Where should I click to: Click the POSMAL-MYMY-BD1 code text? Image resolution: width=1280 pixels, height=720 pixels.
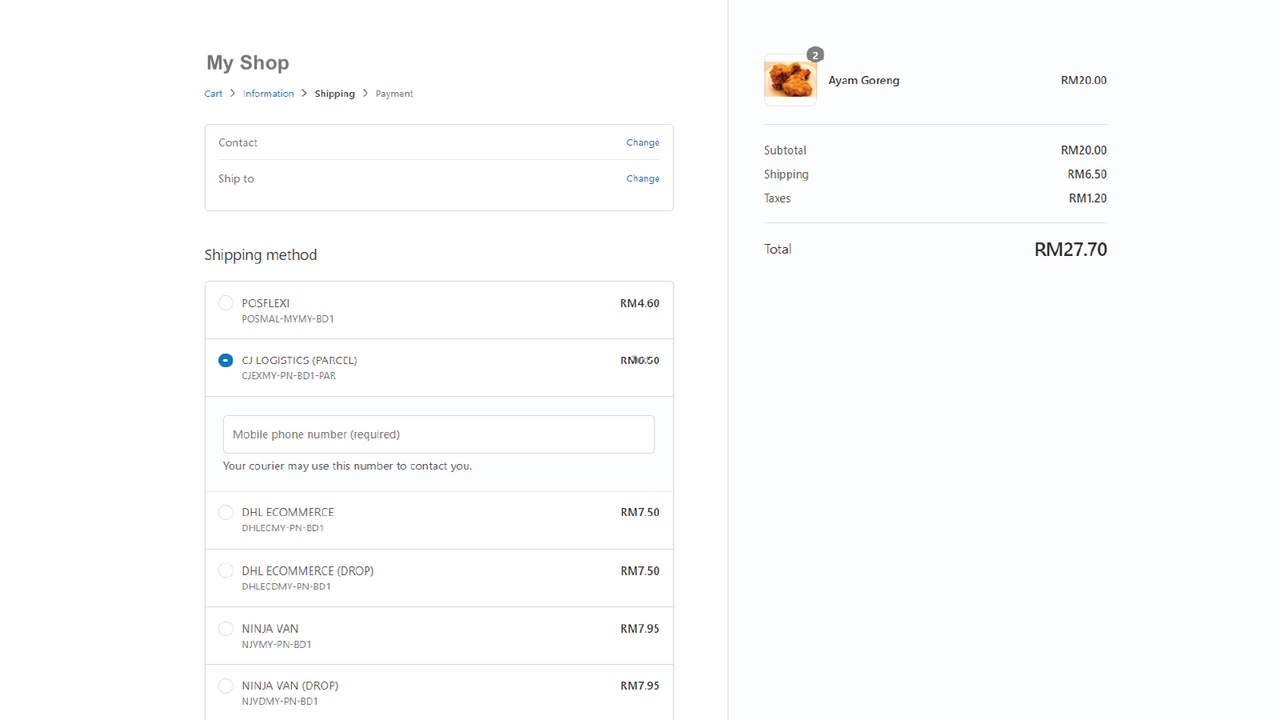pyautogui.click(x=288, y=319)
